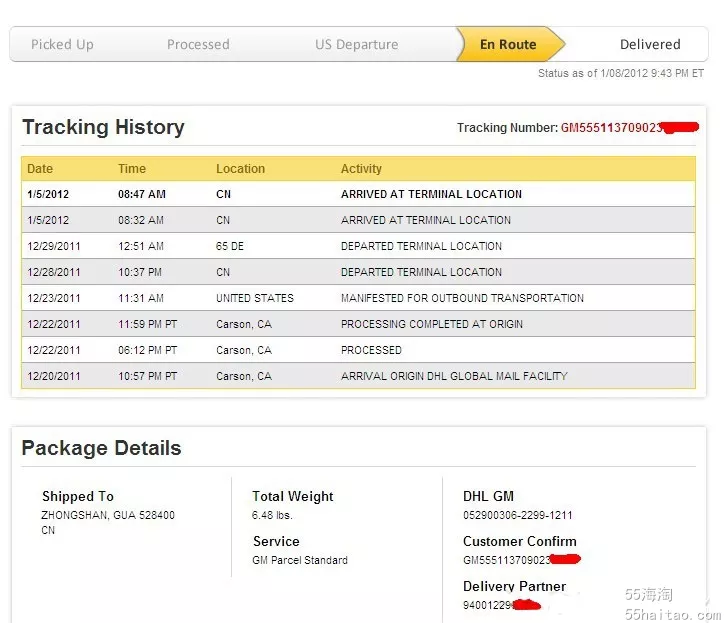The height and width of the screenshot is (623, 724).
Task: Click the 12:51 AM time cell
Action: click(x=140, y=246)
